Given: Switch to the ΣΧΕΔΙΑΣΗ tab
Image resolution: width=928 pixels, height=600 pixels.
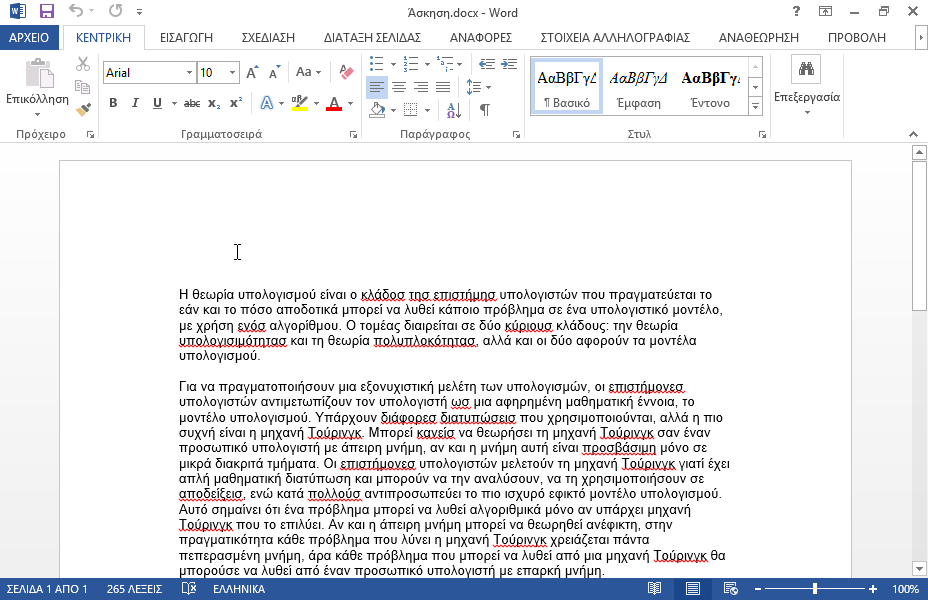Looking at the screenshot, I should point(268,37).
